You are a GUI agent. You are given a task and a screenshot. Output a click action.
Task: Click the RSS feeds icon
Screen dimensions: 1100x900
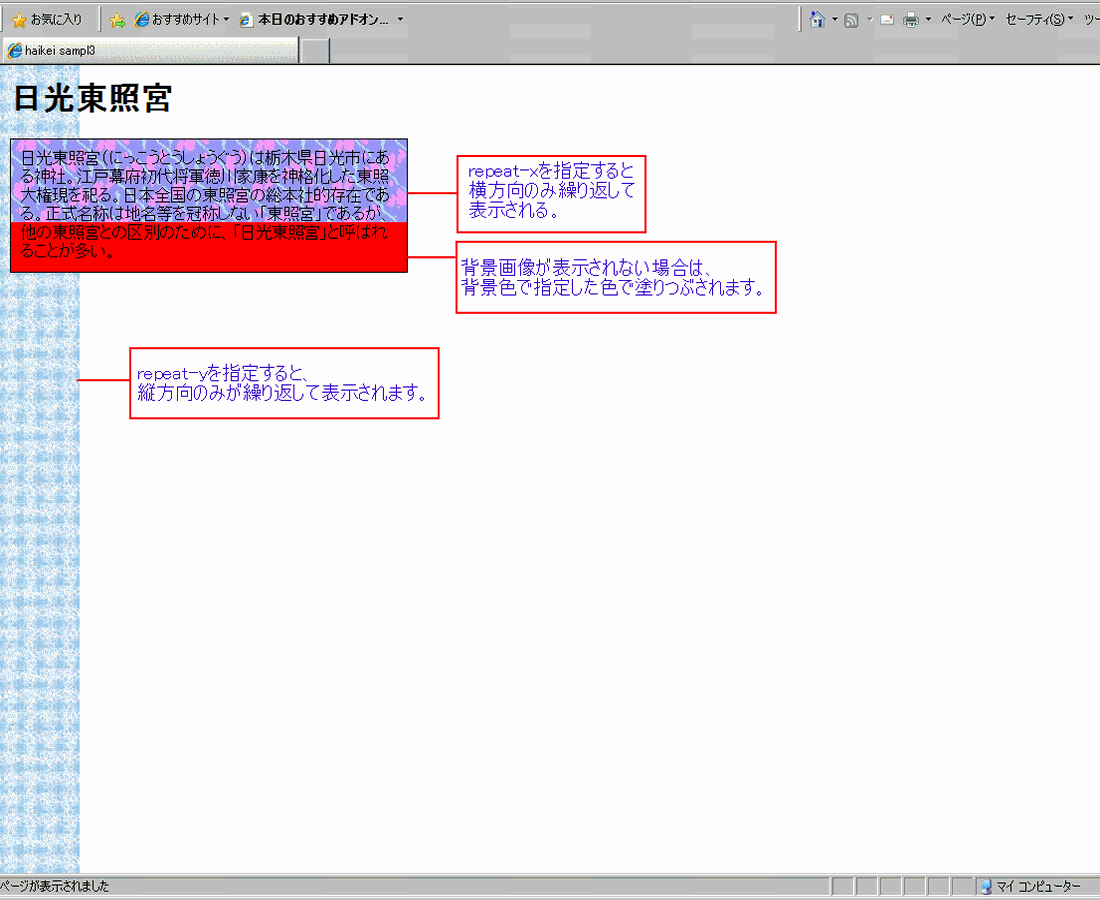coord(852,20)
